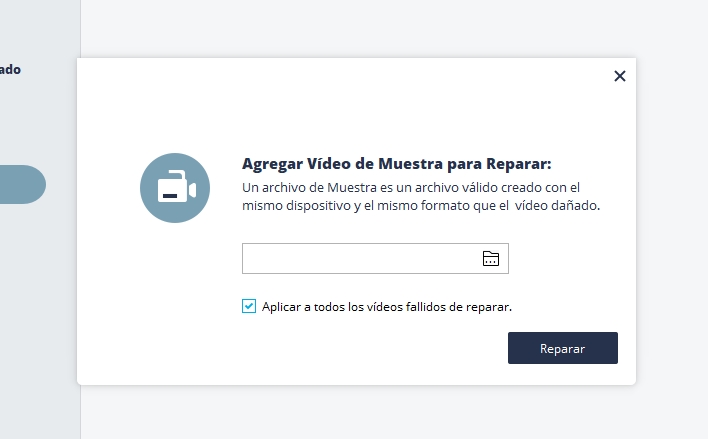Close the sample video dialog with the X
The width and height of the screenshot is (708, 439).
click(x=619, y=76)
